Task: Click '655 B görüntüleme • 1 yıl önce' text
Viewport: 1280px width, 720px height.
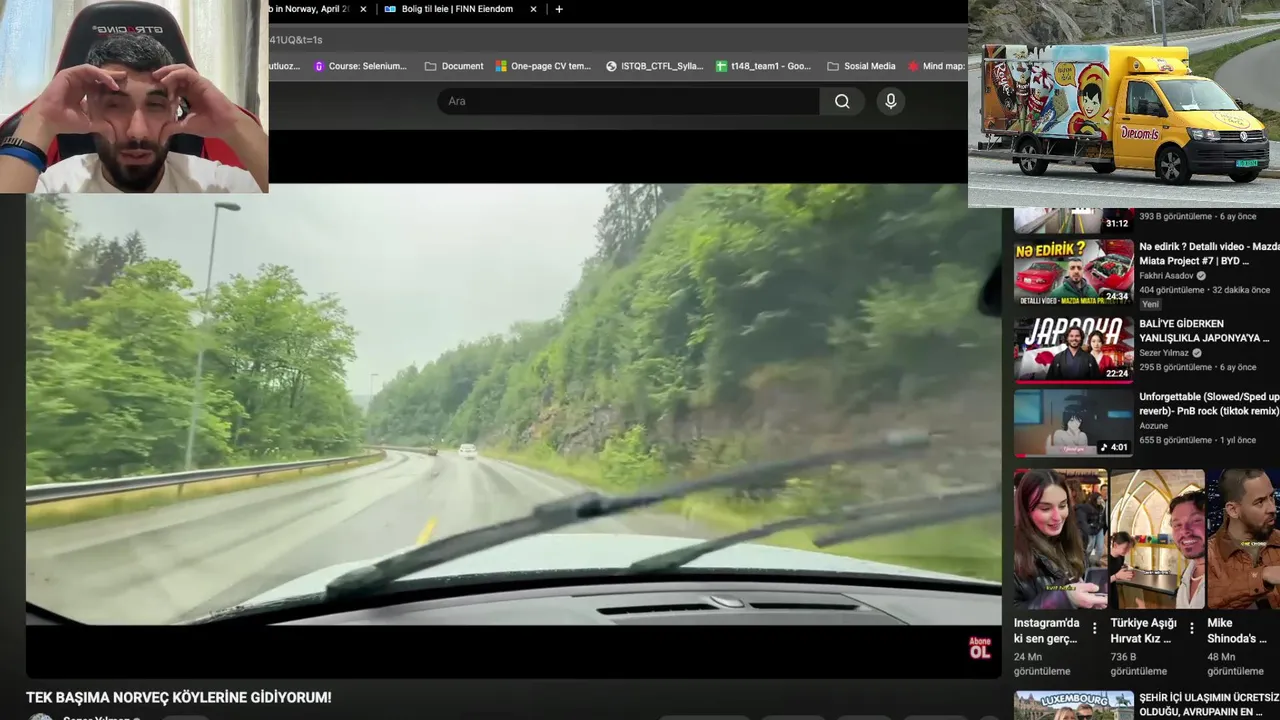Action: [1198, 440]
